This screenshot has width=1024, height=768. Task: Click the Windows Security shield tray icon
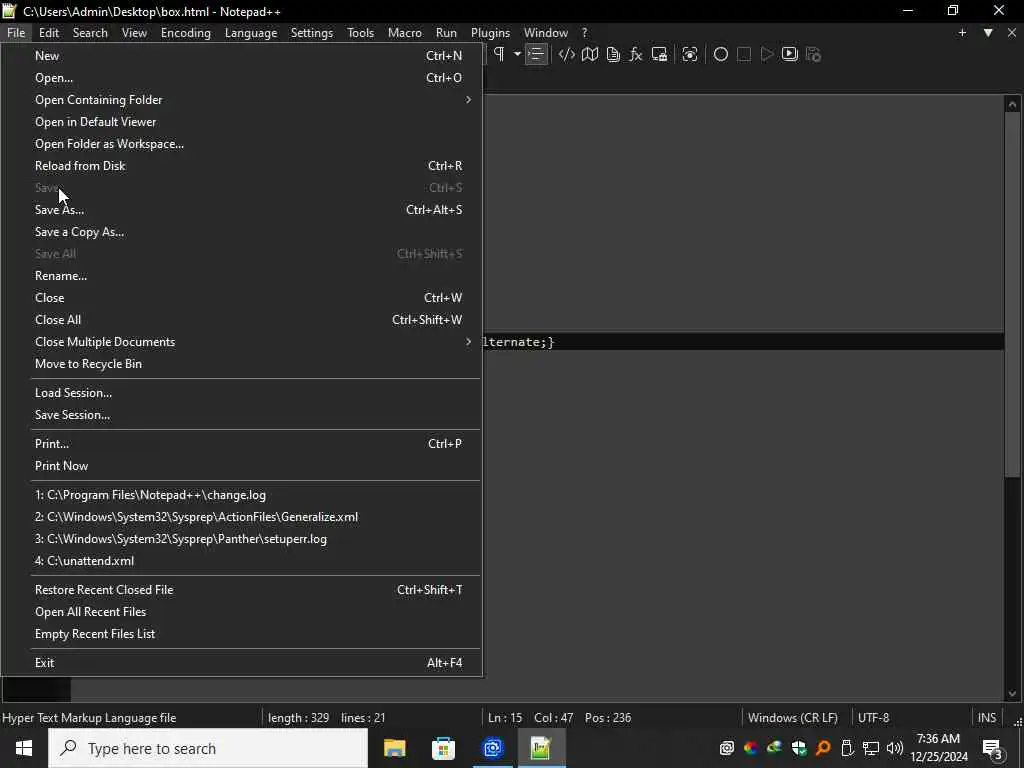(799, 748)
